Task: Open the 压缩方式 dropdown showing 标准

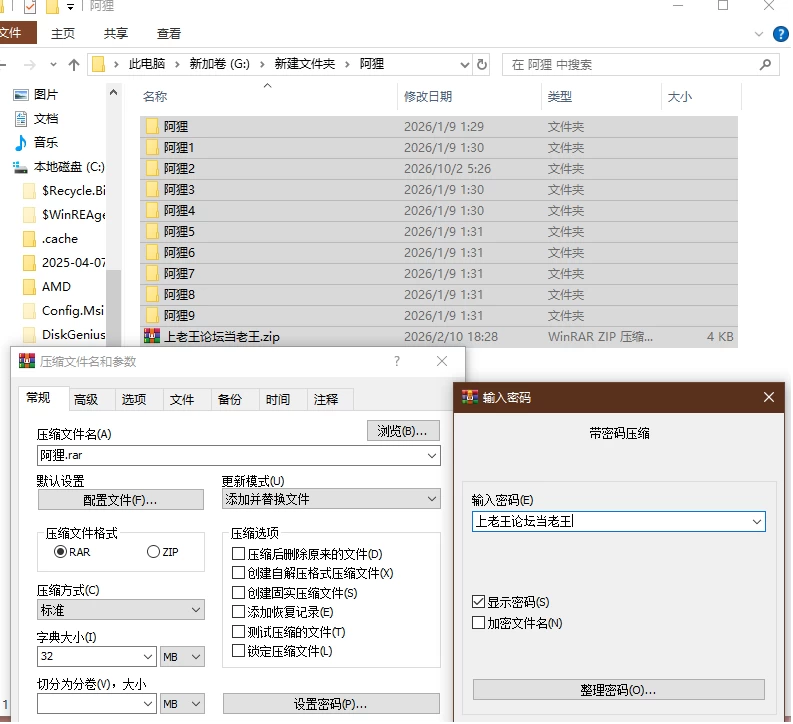Action: tap(121, 610)
